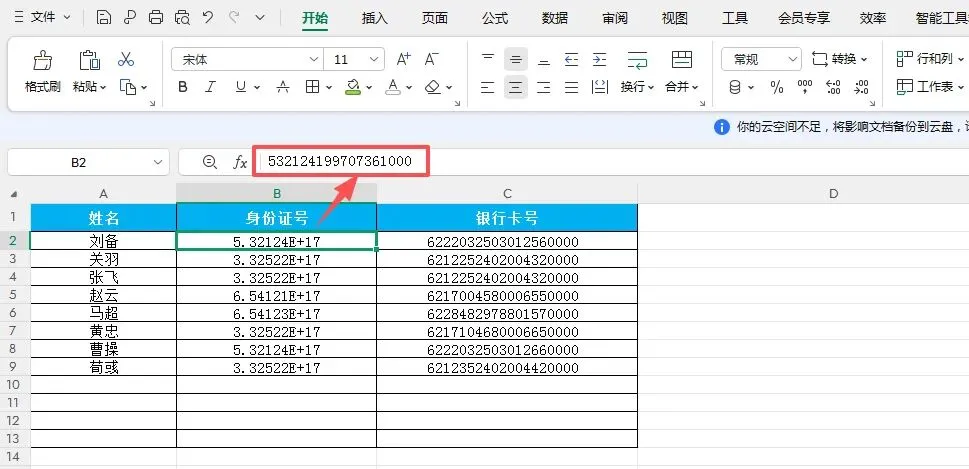Viewport: 969px width, 469px height.
Task: Select column C header
Action: point(507,193)
